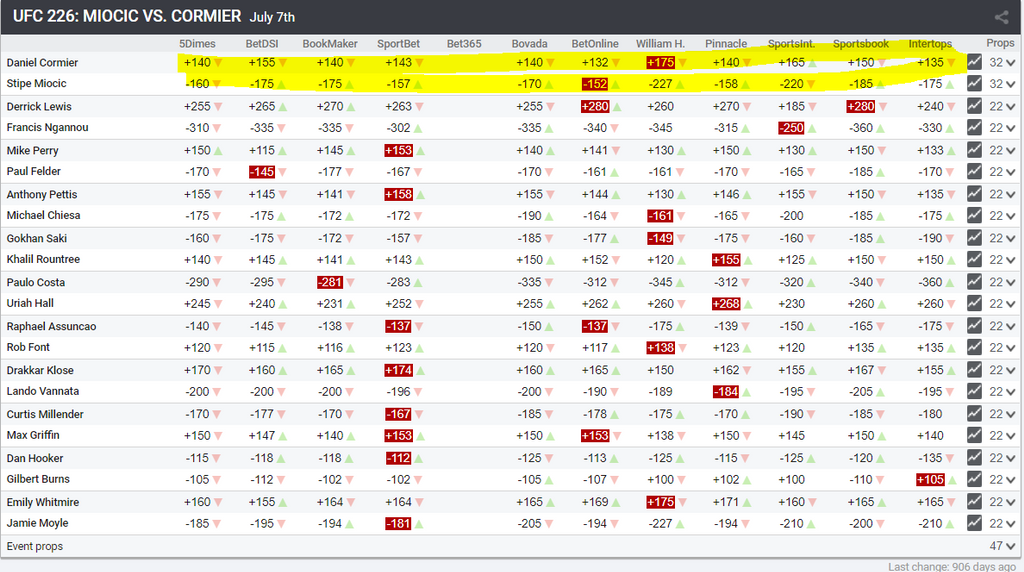Open fighter page for Francis Ngannou
1024x572 pixels.
pyautogui.click(x=47, y=127)
